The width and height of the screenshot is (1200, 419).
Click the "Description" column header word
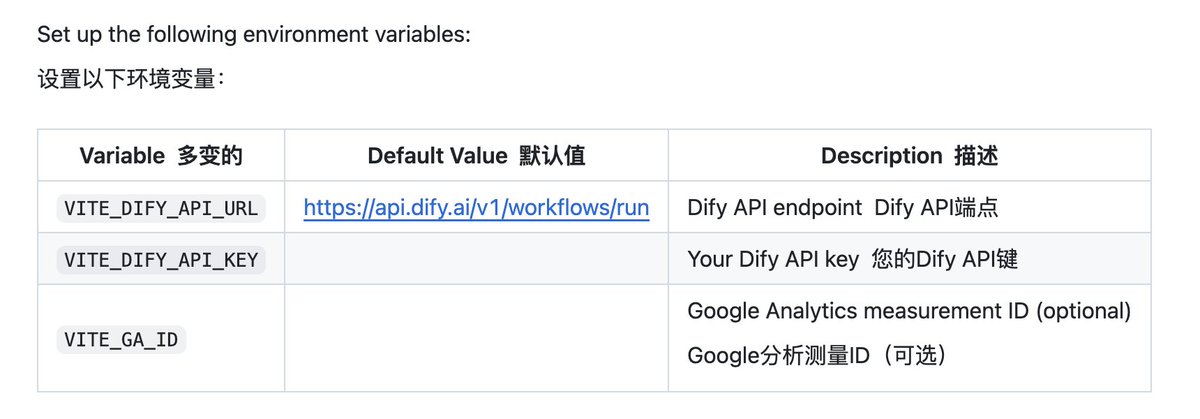[881, 156]
